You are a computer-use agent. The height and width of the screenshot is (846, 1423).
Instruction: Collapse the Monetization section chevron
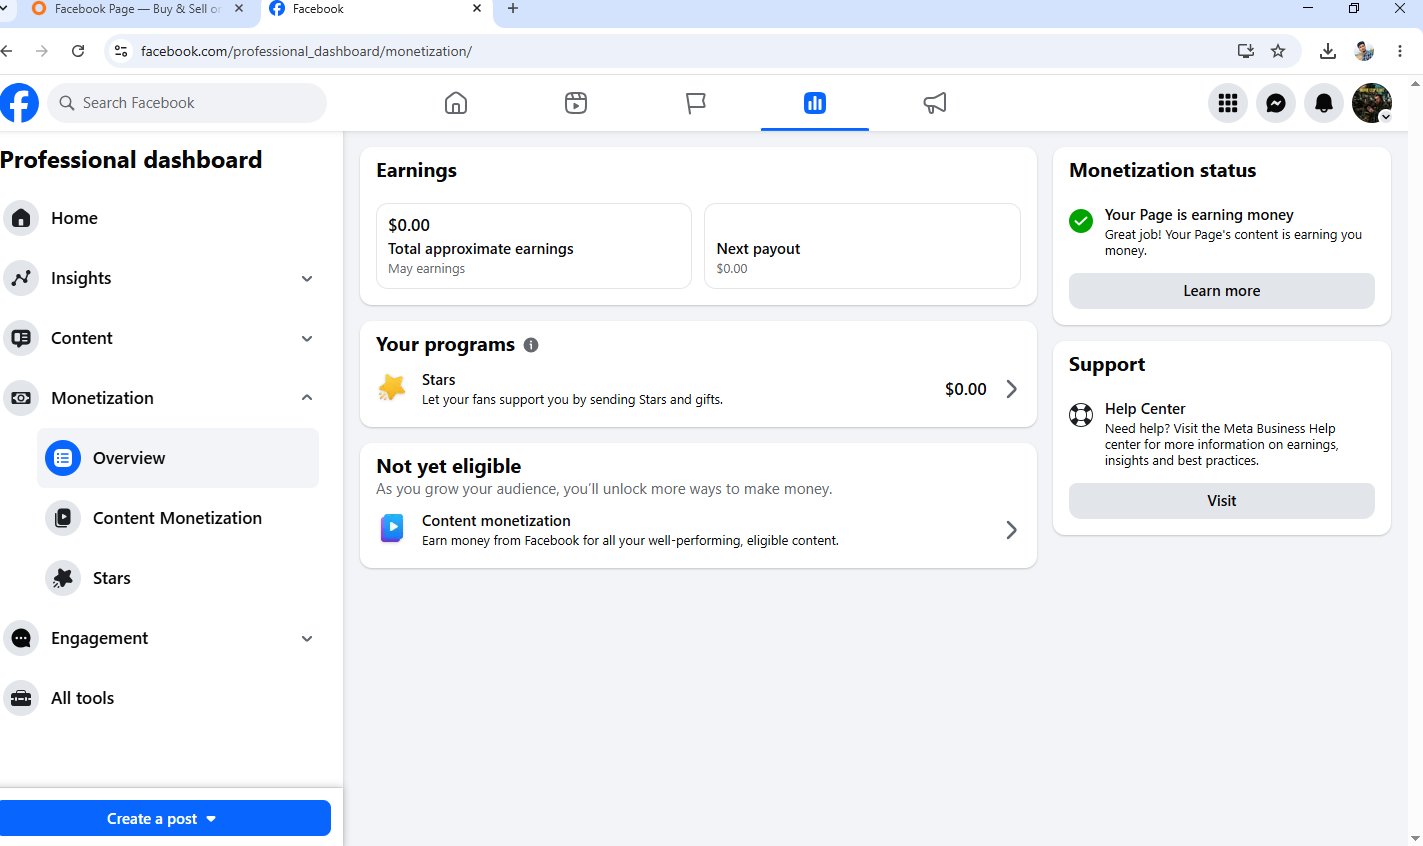(x=307, y=398)
